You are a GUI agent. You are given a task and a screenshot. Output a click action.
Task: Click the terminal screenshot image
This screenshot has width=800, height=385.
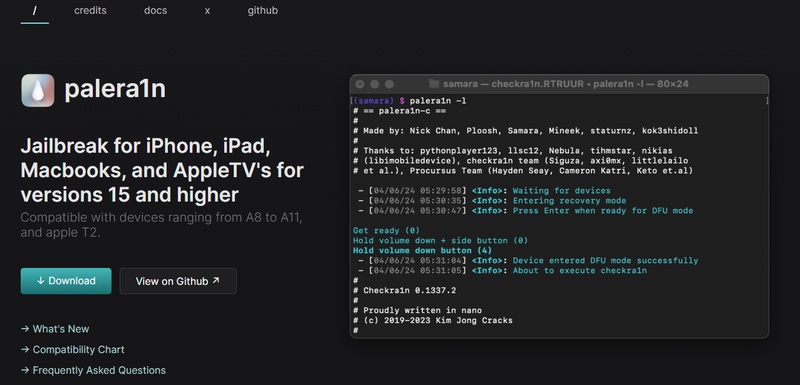click(x=559, y=206)
